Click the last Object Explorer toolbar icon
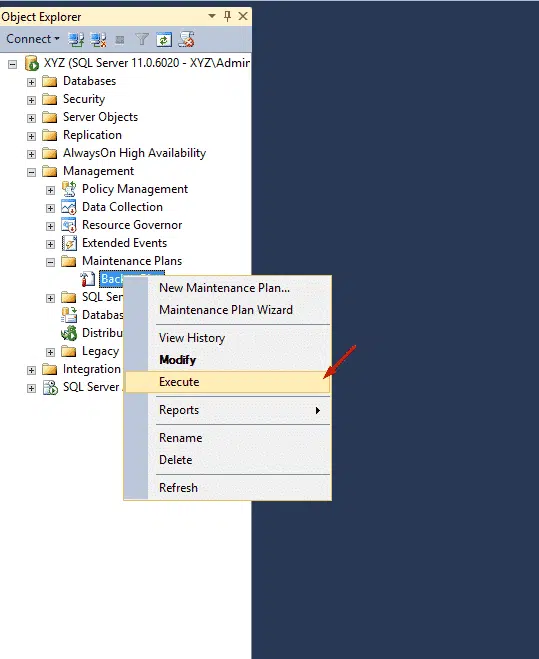539x659 pixels. 186,39
